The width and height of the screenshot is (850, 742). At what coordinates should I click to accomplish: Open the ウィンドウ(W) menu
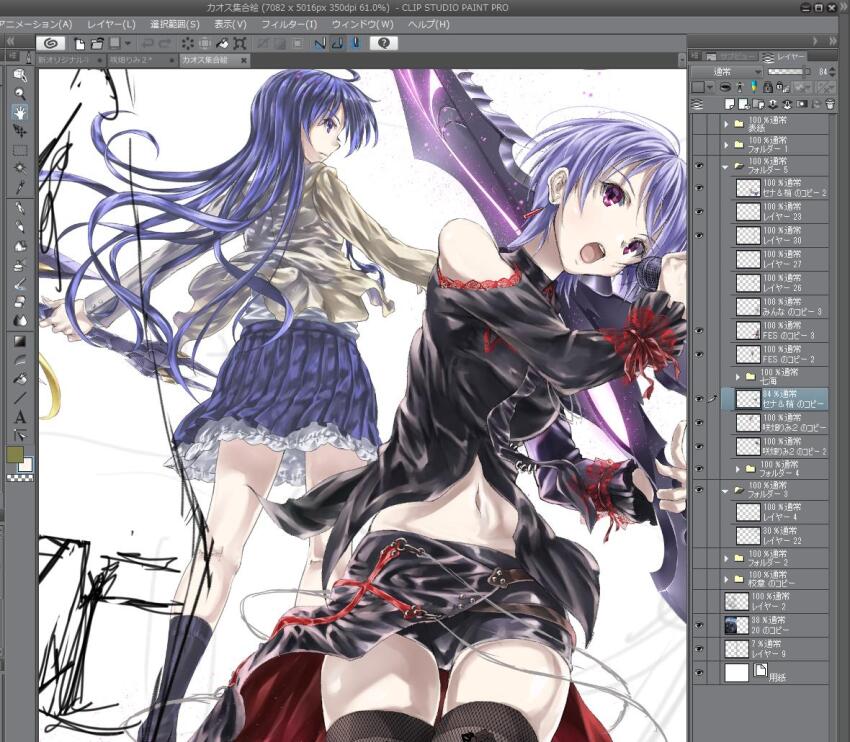(362, 24)
